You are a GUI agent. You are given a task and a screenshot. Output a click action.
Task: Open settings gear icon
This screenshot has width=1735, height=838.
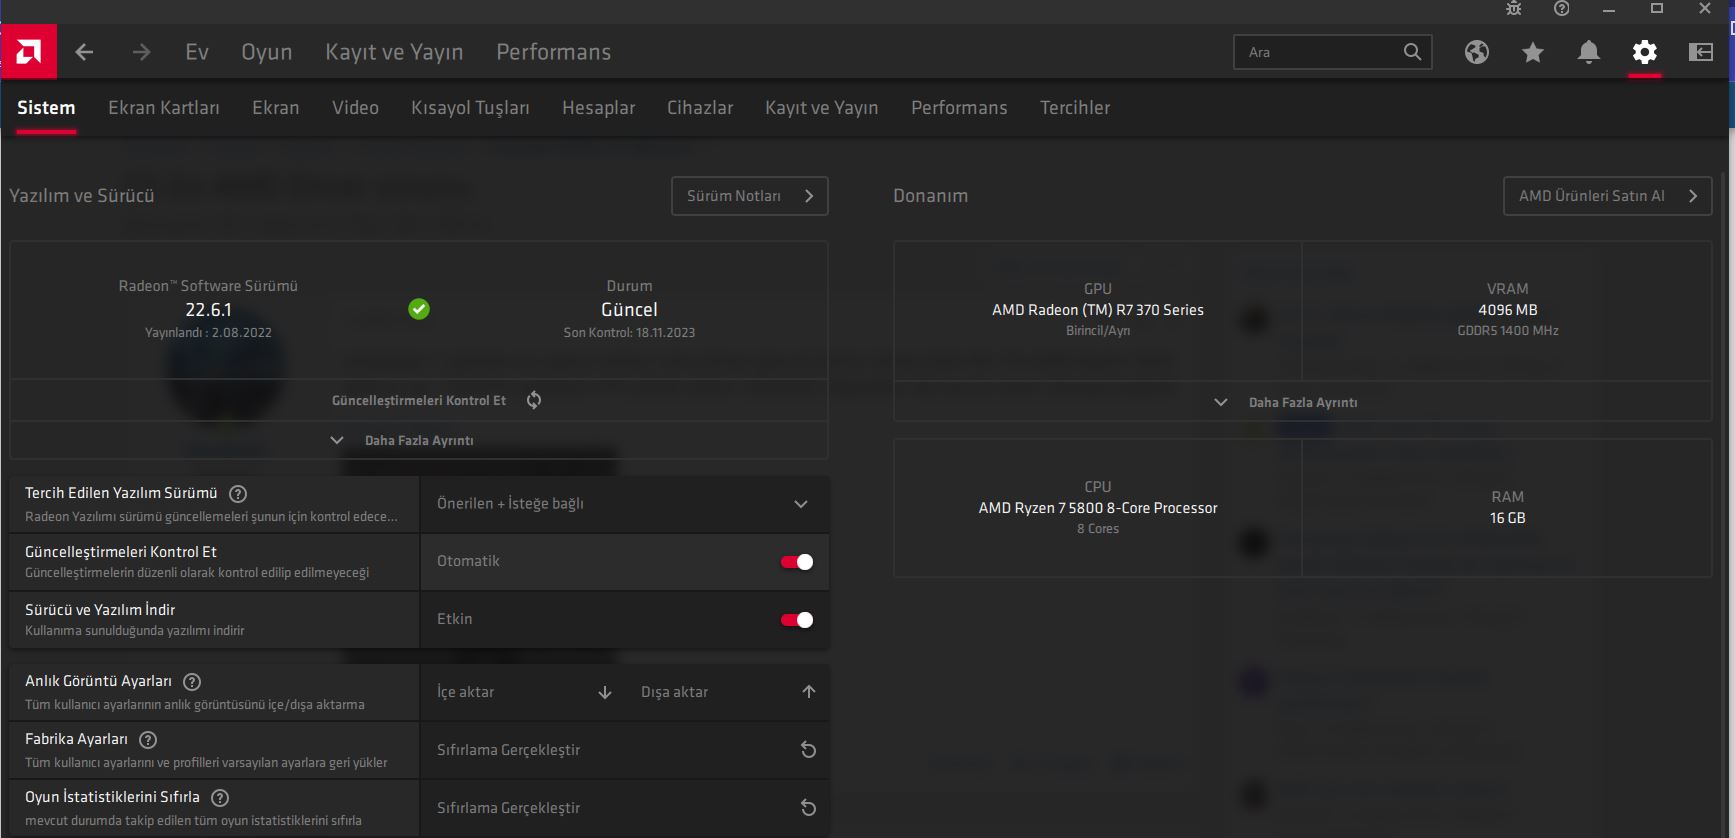coord(1645,52)
